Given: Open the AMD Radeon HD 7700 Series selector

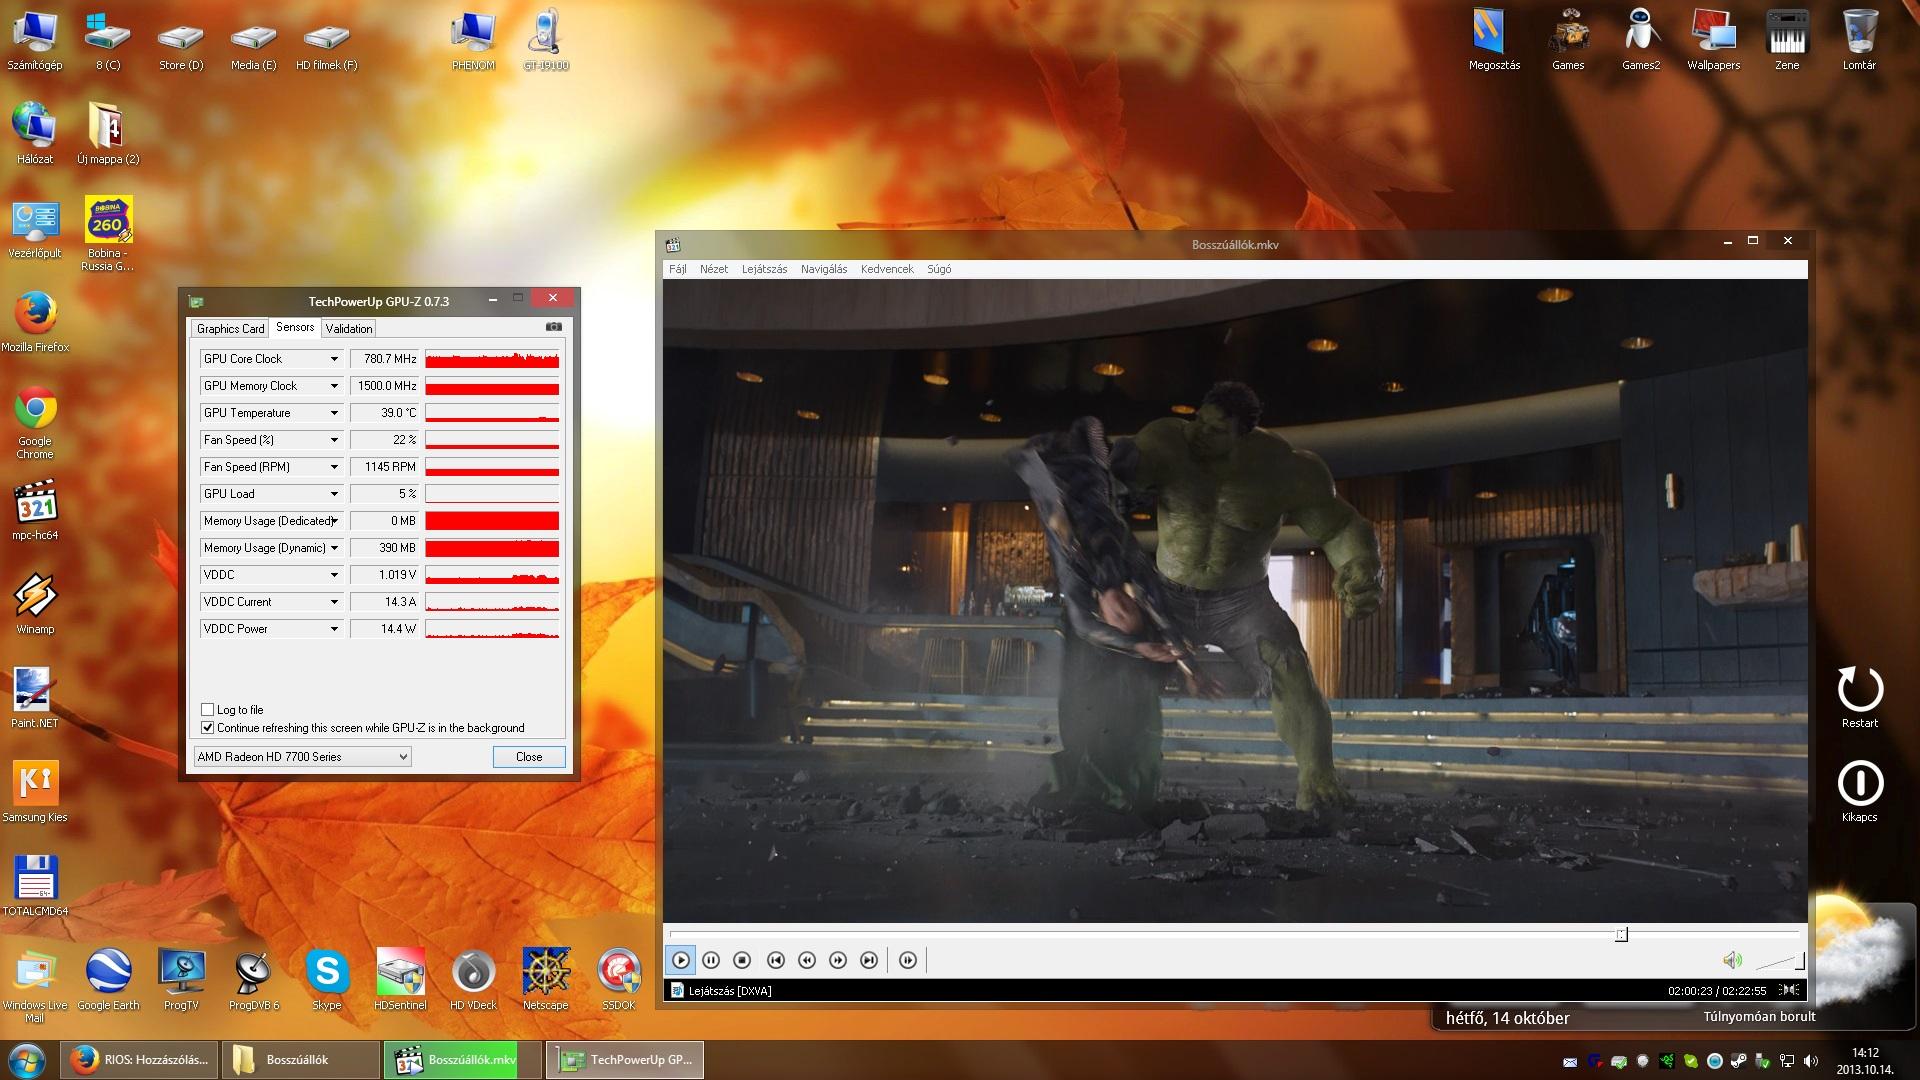Looking at the screenshot, I should tap(302, 757).
